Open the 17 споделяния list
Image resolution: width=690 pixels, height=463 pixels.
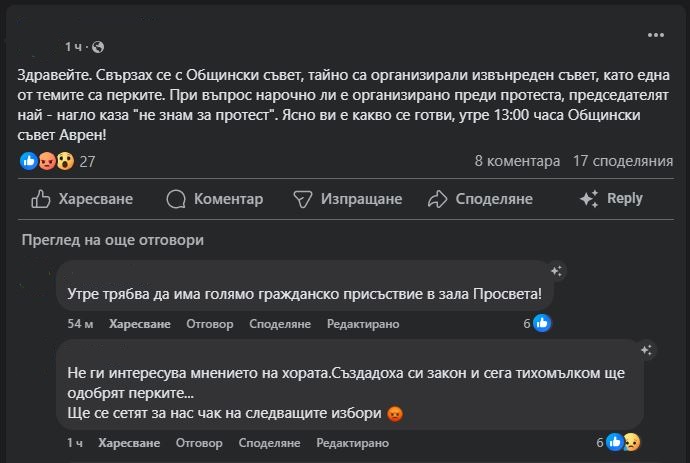tap(623, 160)
